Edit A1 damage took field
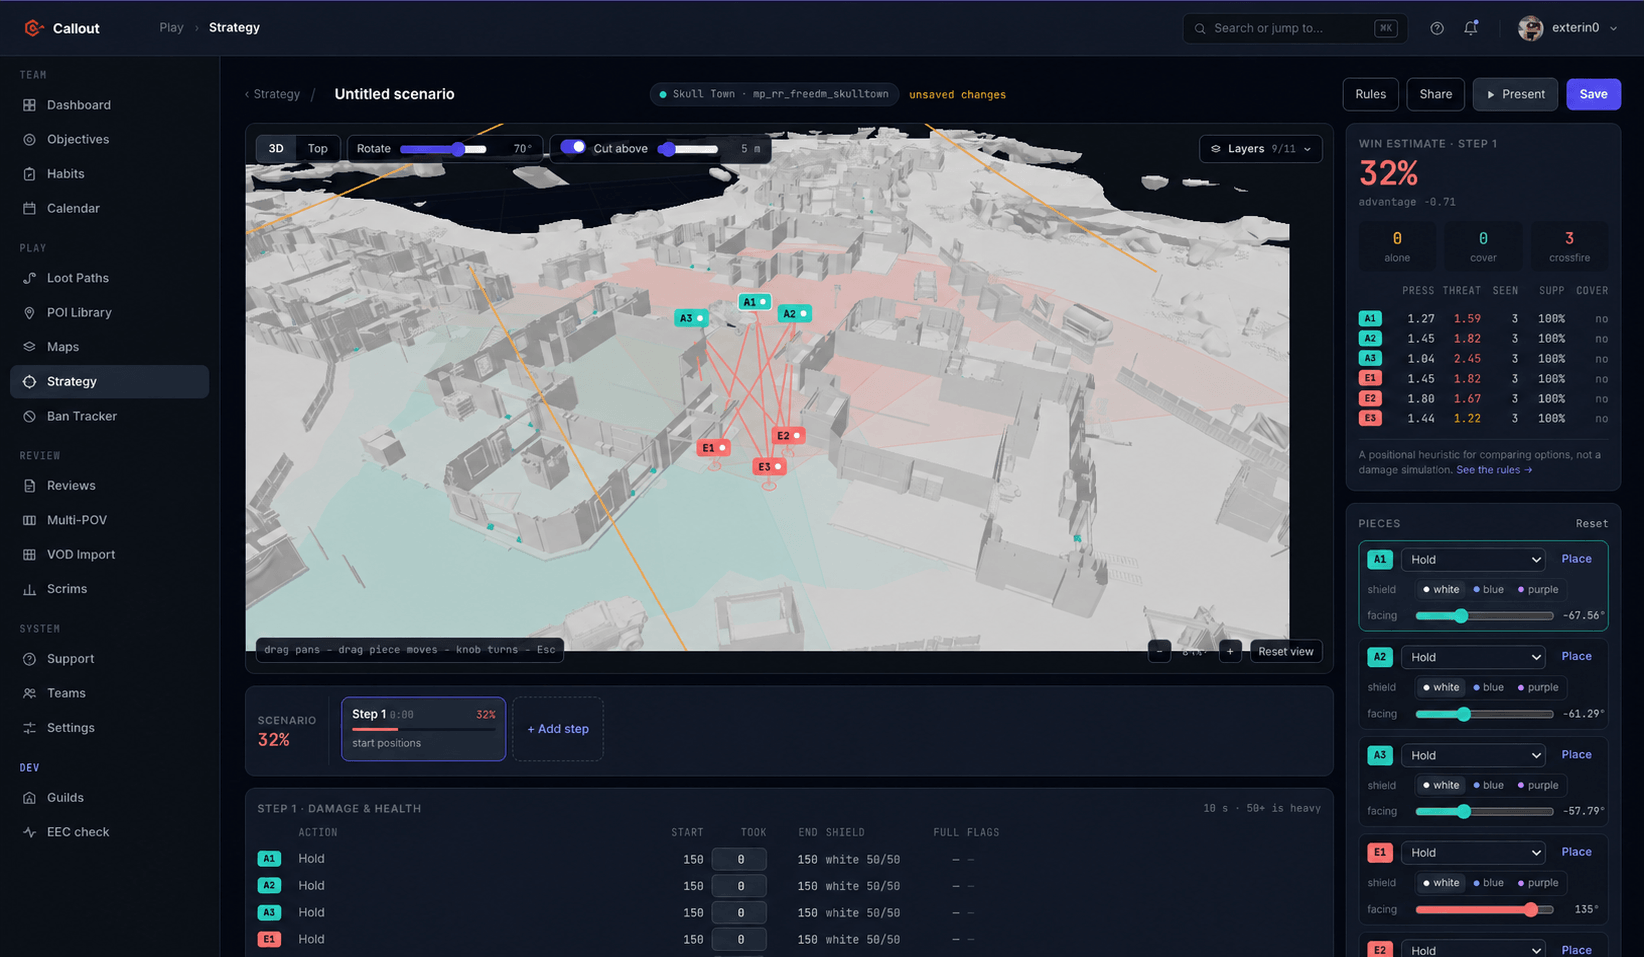Screen dimensions: 1644x957 pos(739,859)
